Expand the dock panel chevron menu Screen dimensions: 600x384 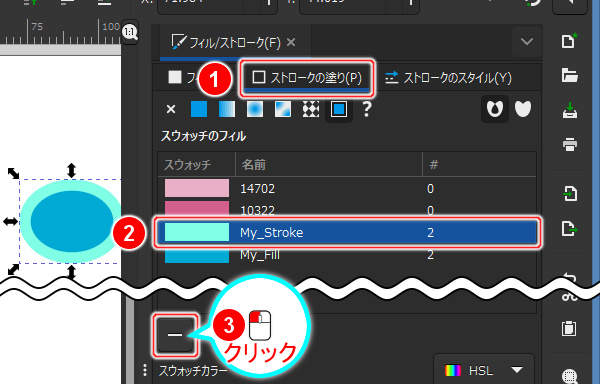point(527,41)
